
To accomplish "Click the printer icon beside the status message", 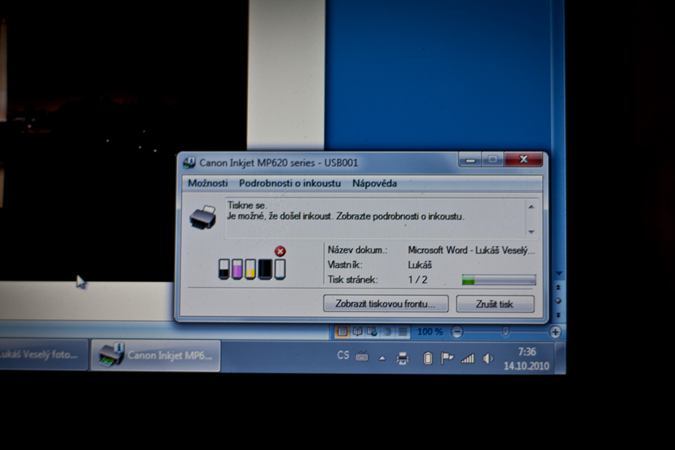I will tap(203, 217).
